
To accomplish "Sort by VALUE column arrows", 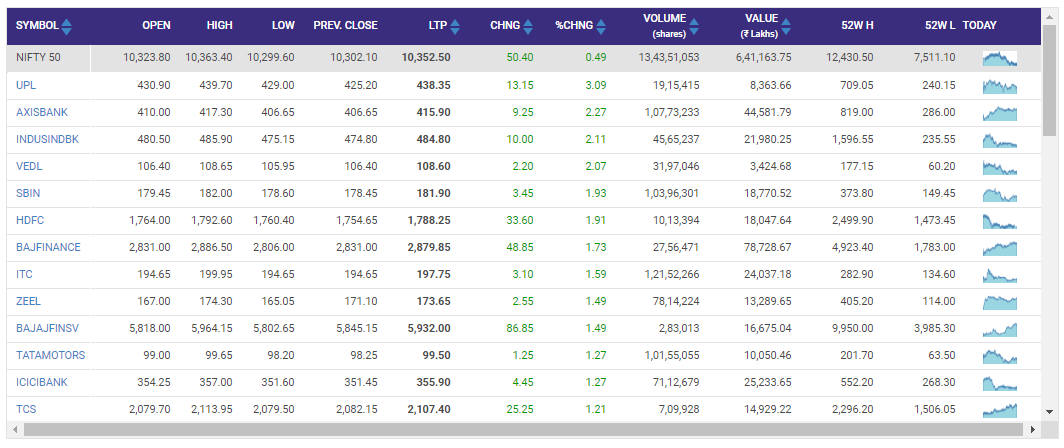I will pyautogui.click(x=786, y=26).
